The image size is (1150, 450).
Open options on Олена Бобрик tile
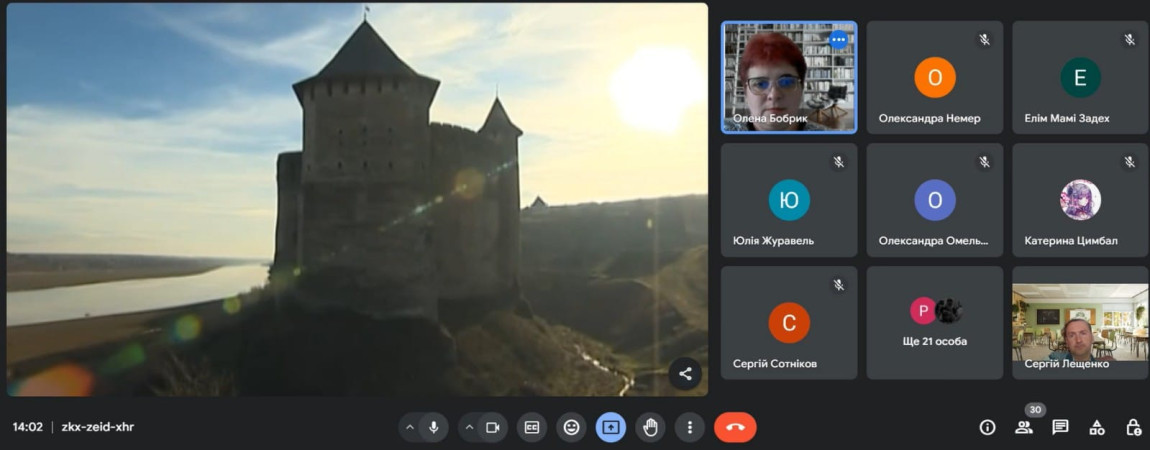838,40
